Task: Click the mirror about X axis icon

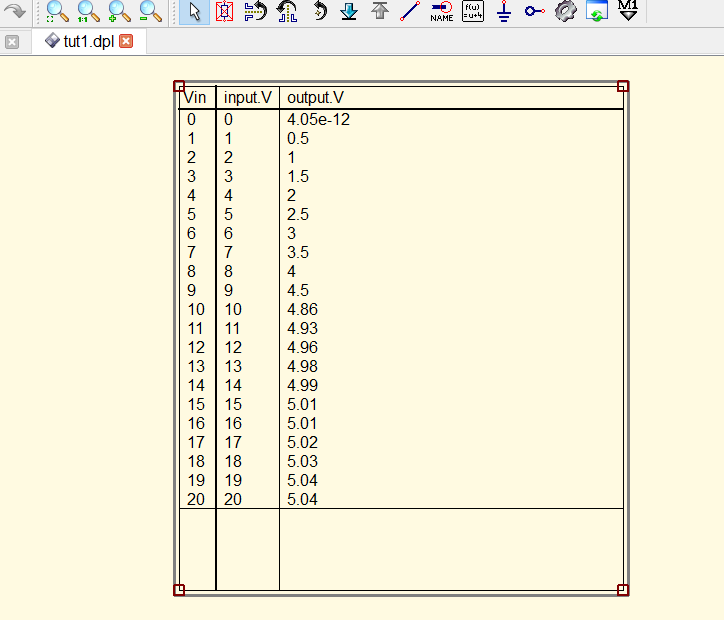Action: click(x=255, y=11)
